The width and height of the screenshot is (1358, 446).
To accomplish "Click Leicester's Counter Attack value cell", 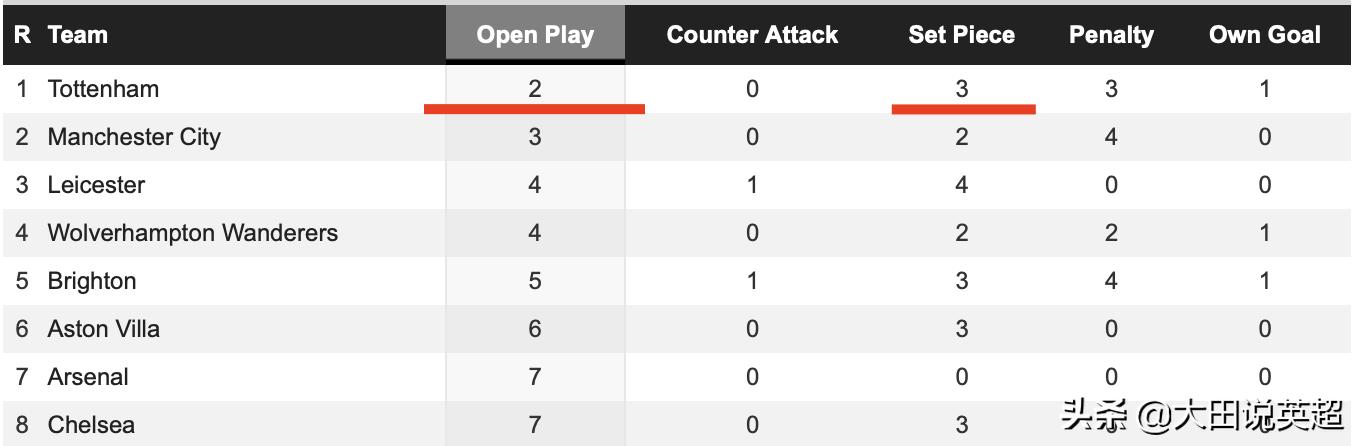I will [752, 185].
